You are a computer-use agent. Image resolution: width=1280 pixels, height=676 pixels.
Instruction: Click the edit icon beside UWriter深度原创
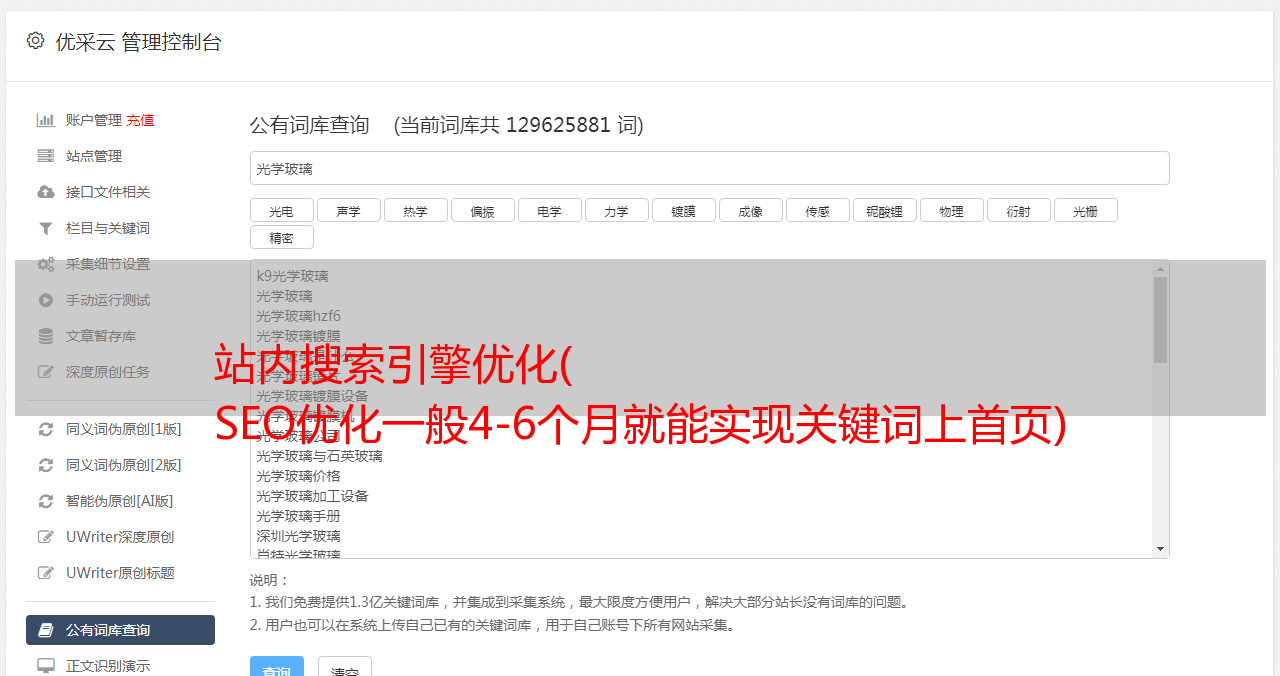(x=46, y=537)
